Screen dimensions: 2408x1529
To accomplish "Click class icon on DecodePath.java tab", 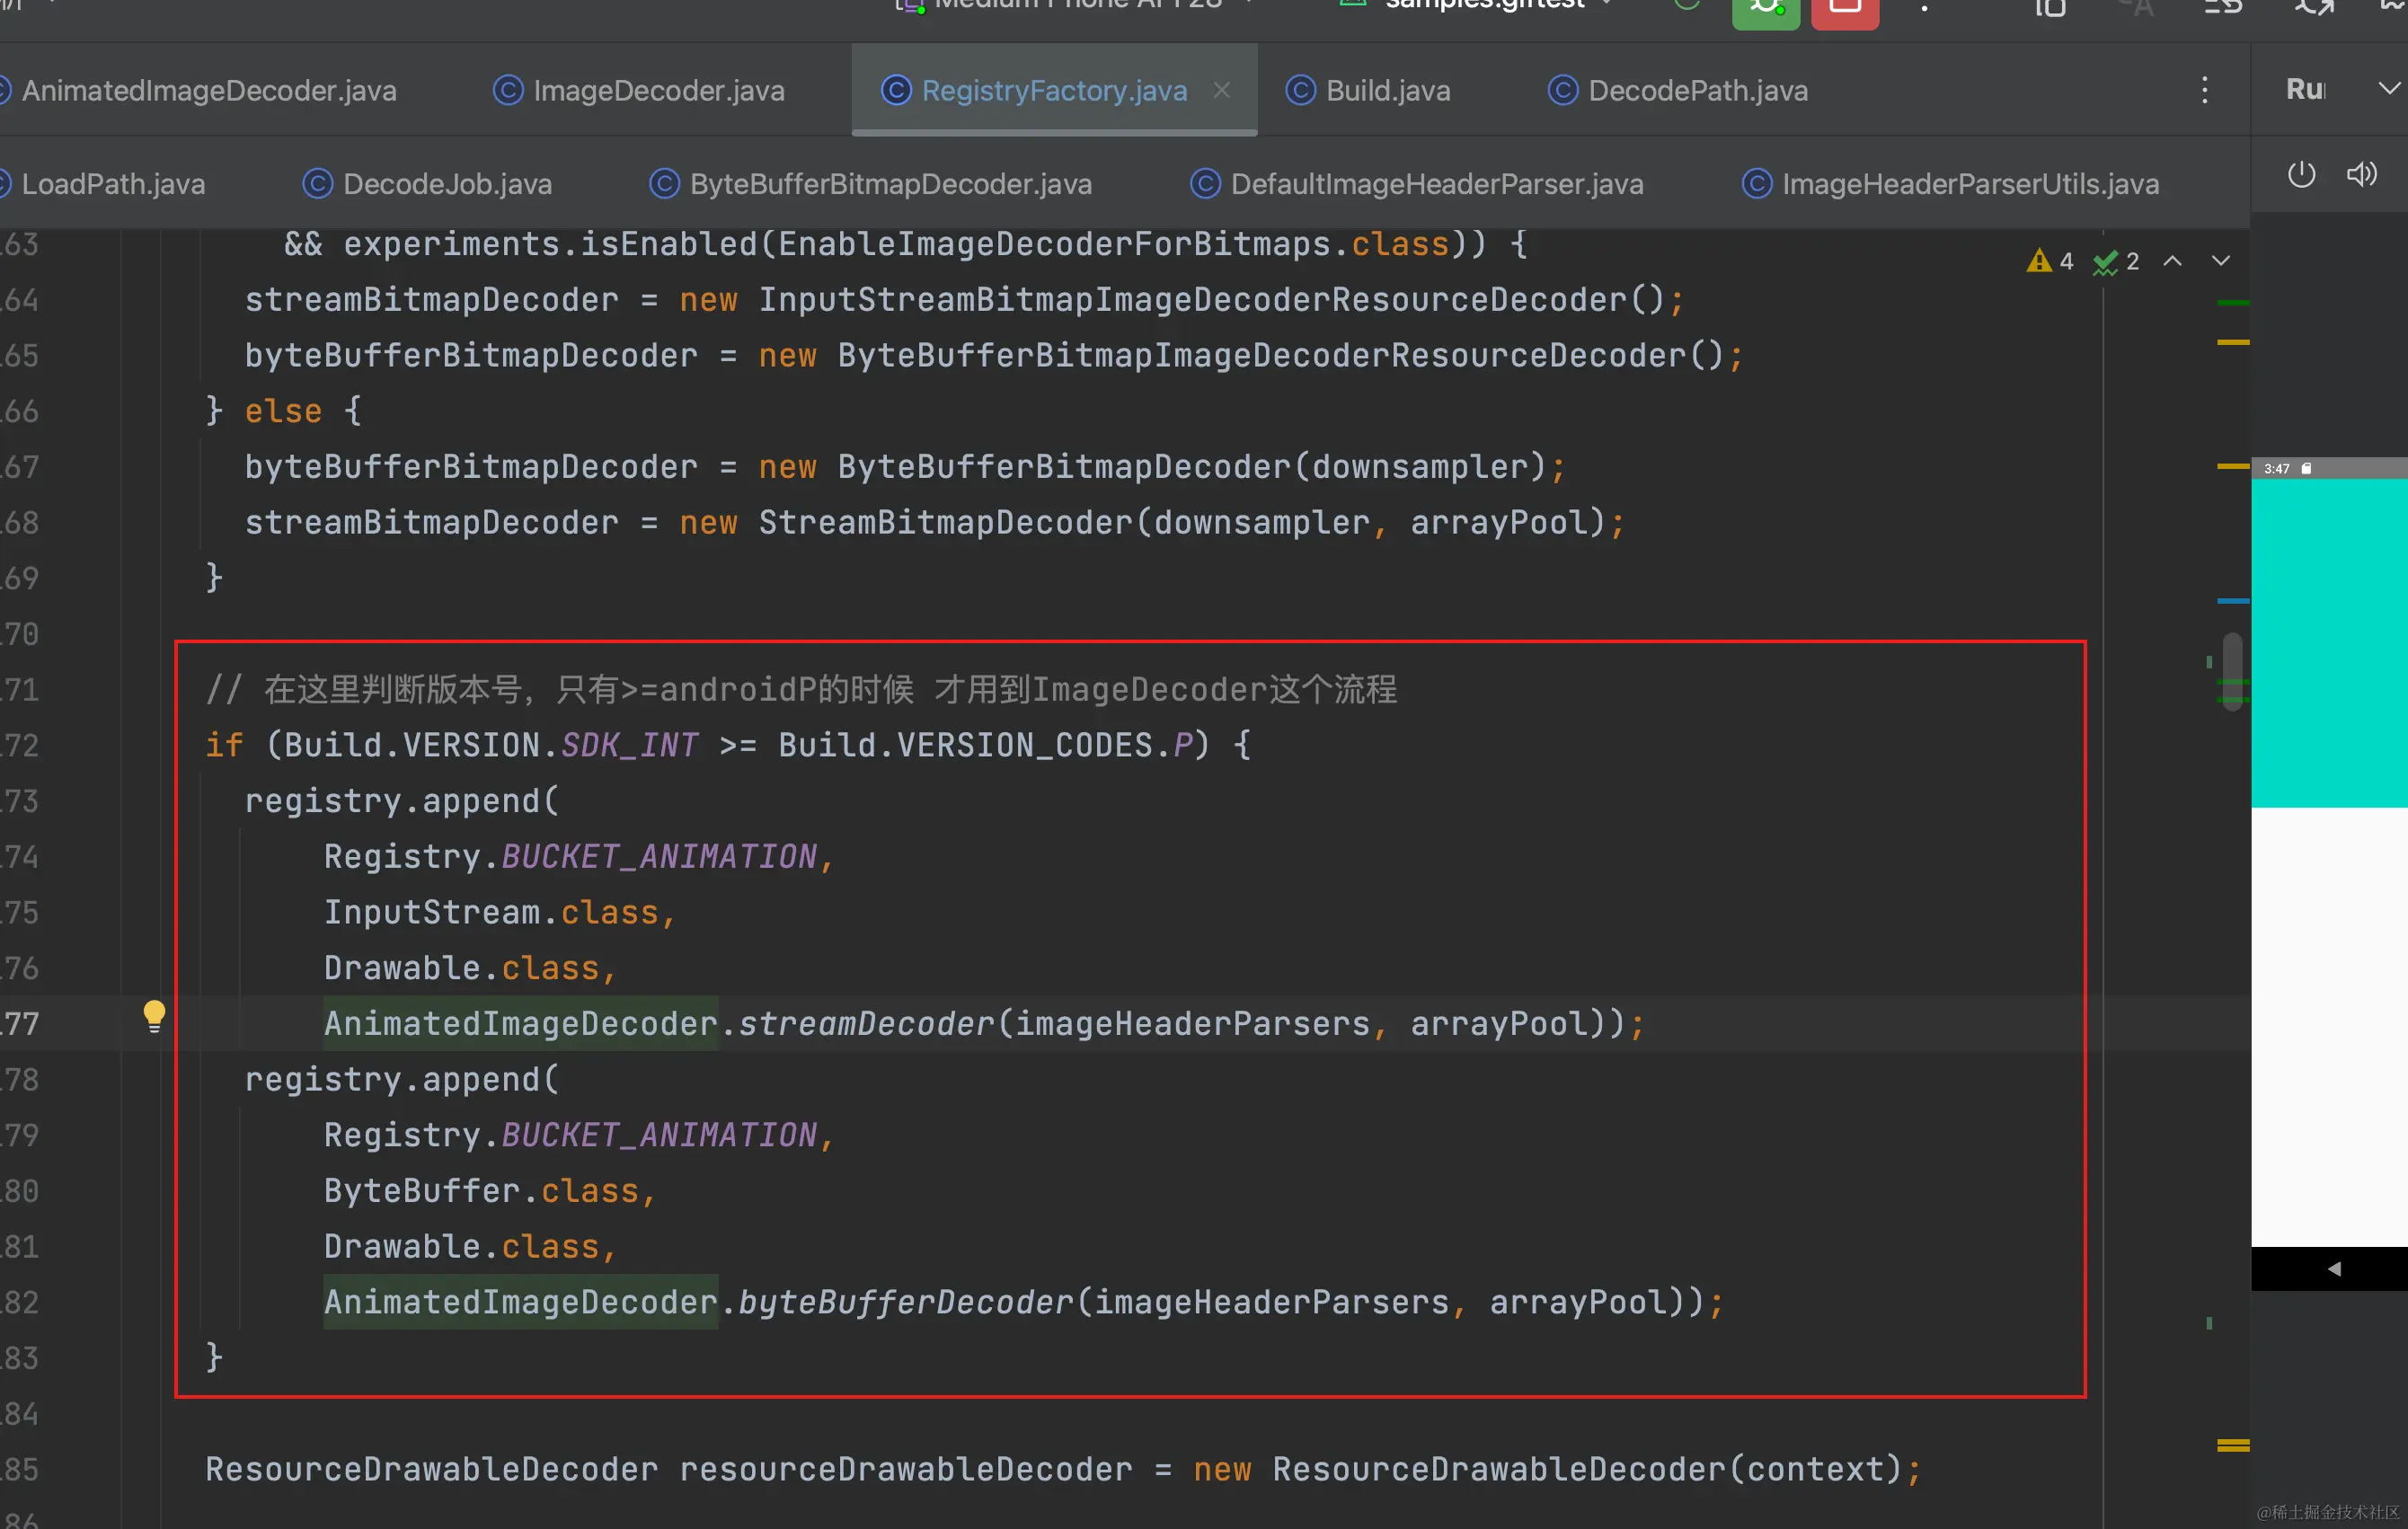I will (1563, 91).
